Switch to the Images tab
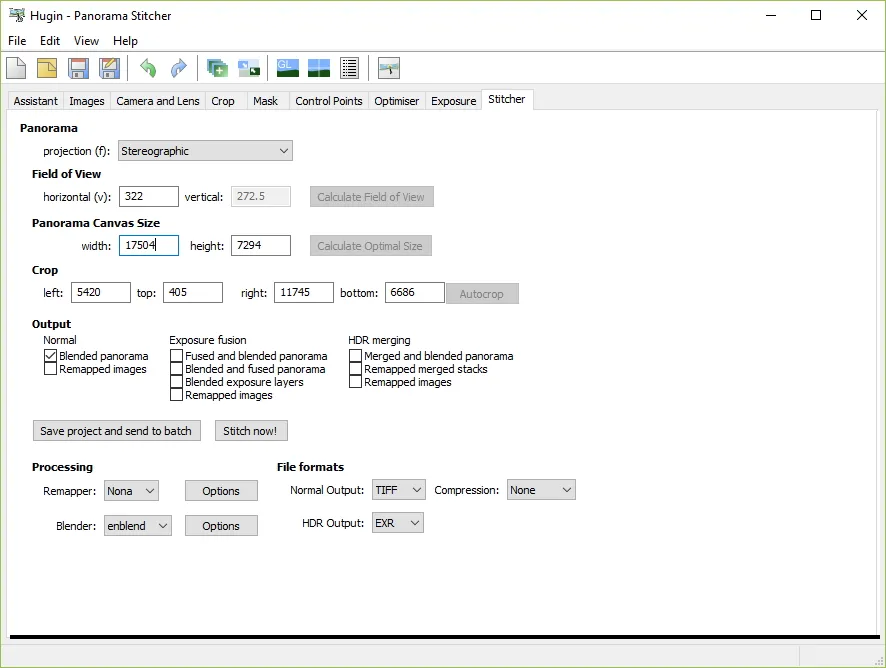 pos(87,101)
